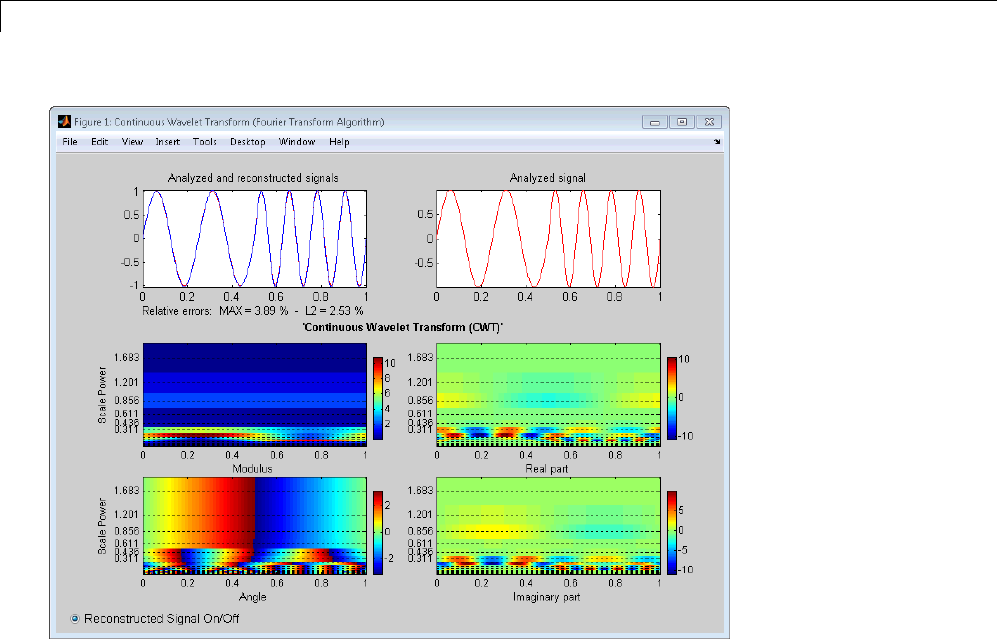Click the dock figure arrow in the menu bar
Image resolution: width=997 pixels, height=639 pixels.
click(x=716, y=142)
